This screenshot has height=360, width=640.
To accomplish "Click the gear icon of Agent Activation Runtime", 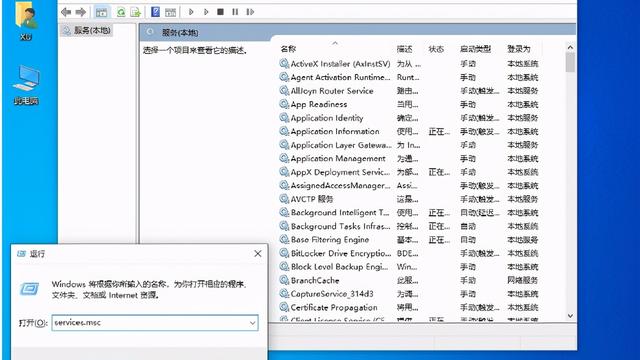I will [x=284, y=77].
